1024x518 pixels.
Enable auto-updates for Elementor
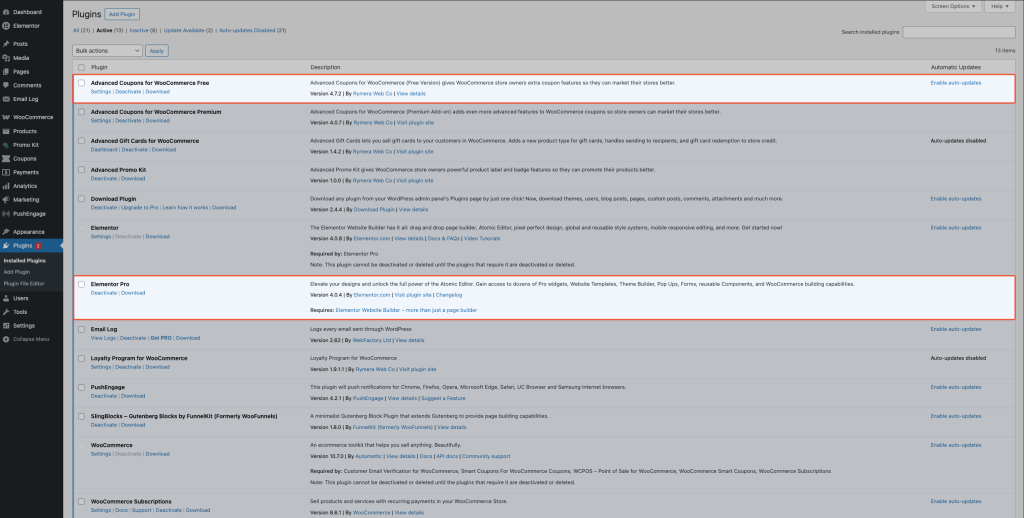[x=955, y=227]
